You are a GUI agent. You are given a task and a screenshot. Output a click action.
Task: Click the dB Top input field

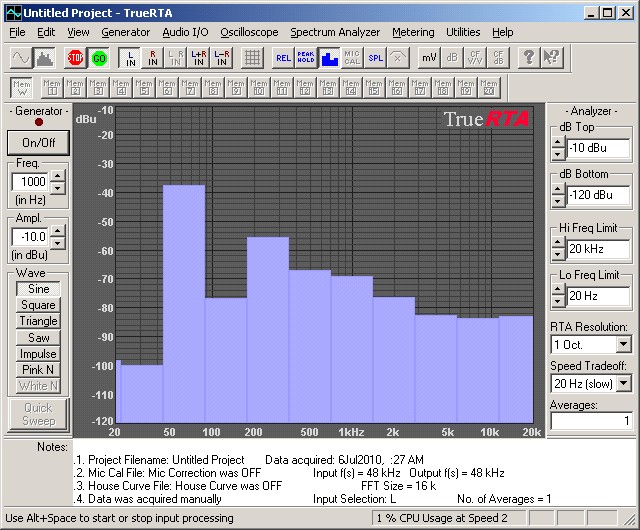(598, 149)
